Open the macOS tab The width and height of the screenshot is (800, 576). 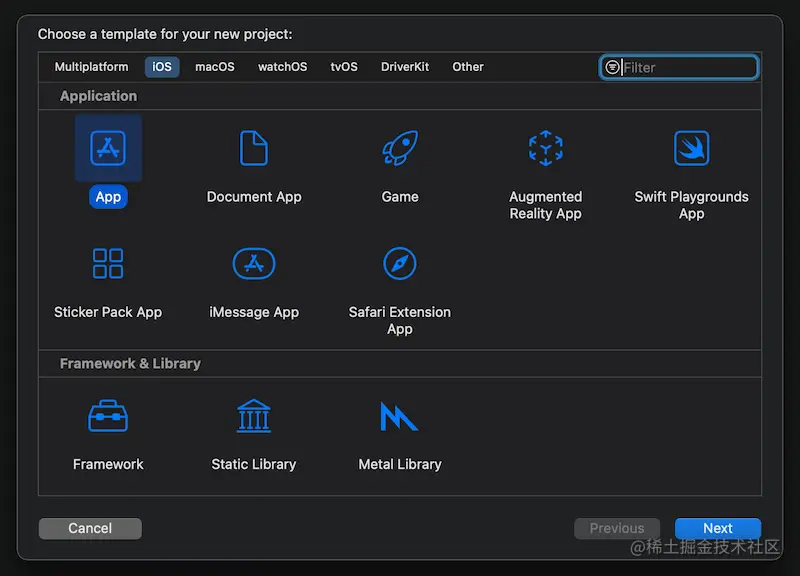(x=215, y=67)
